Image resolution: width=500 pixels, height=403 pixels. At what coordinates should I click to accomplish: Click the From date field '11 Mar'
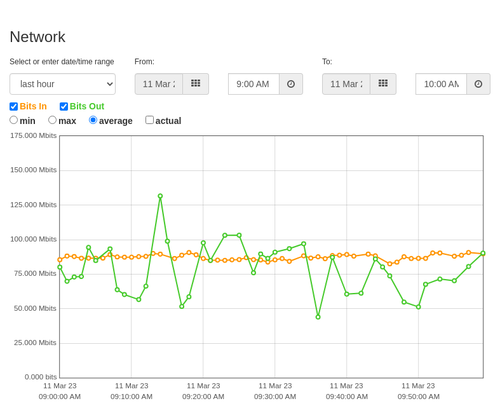coord(159,84)
